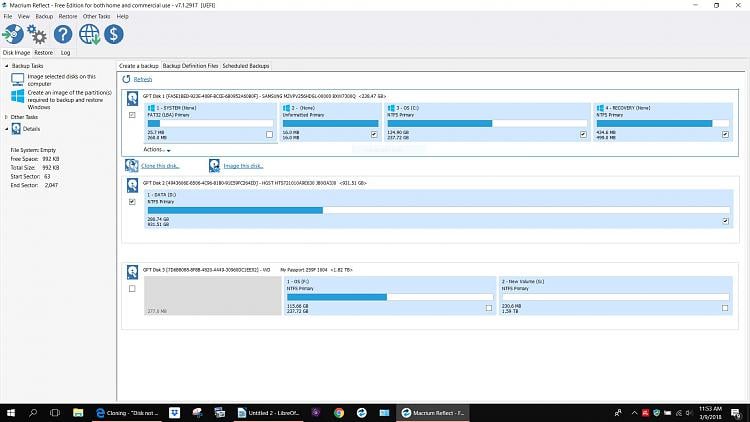Open the Actions dropdown for Disk 1
This screenshot has height=422, width=750.
tap(157, 150)
